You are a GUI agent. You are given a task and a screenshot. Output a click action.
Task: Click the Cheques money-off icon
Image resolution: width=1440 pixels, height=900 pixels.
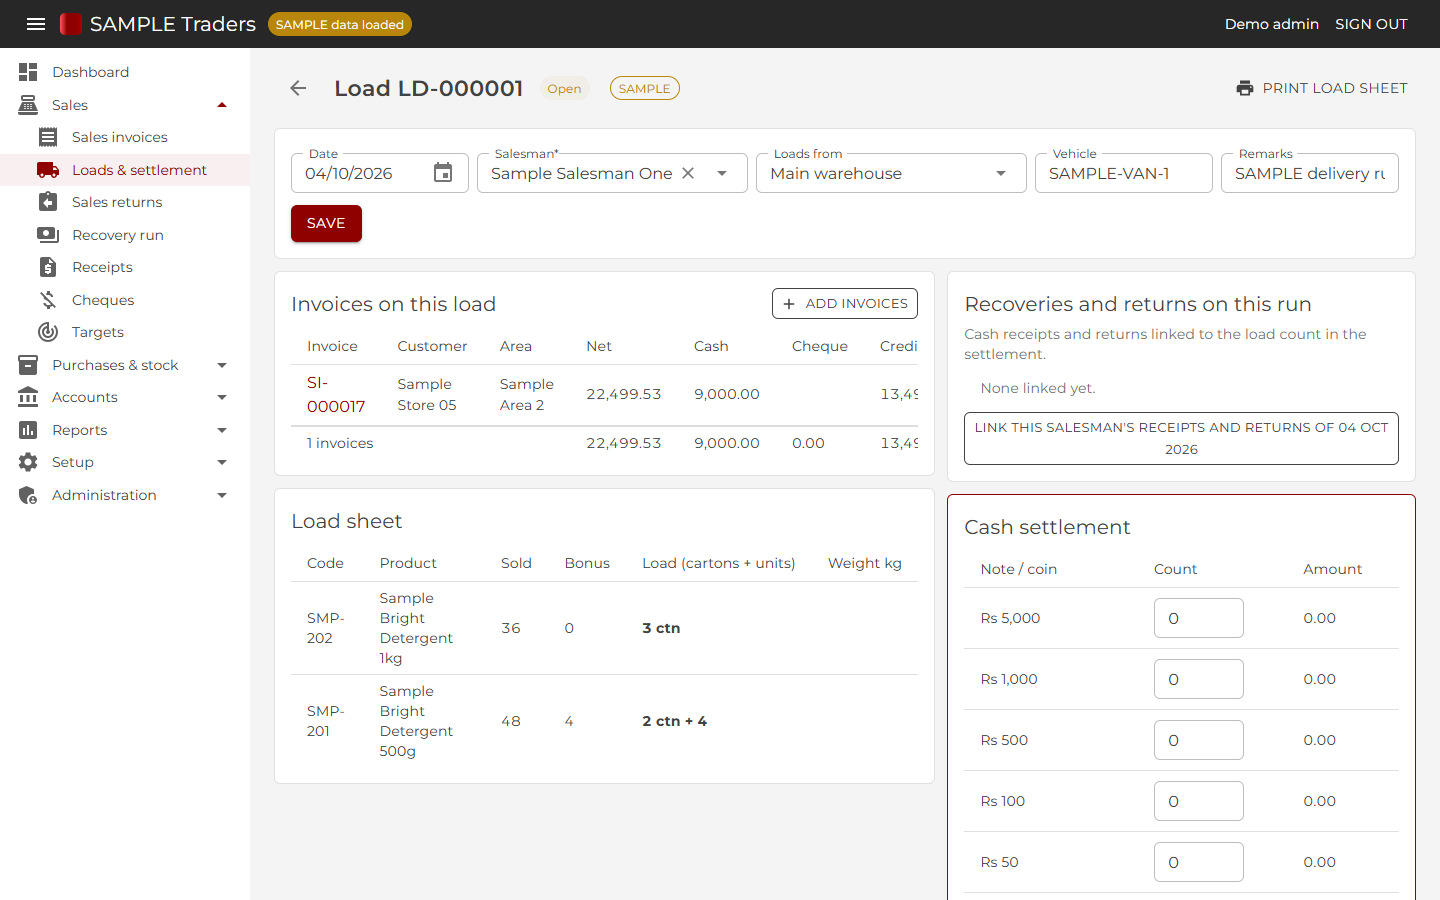[48, 300]
